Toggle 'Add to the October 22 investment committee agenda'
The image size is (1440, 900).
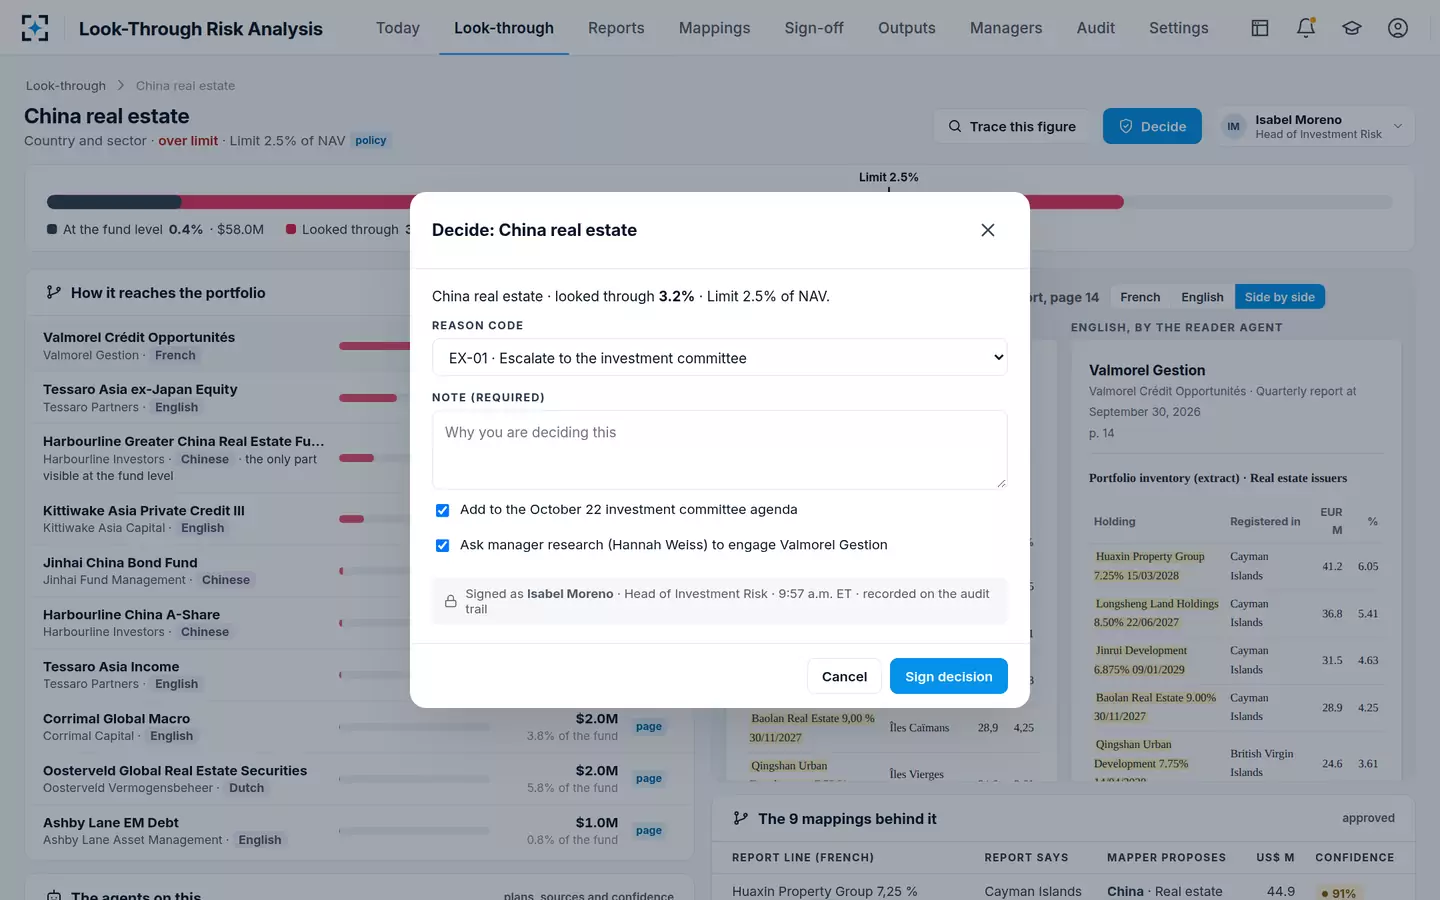442,510
